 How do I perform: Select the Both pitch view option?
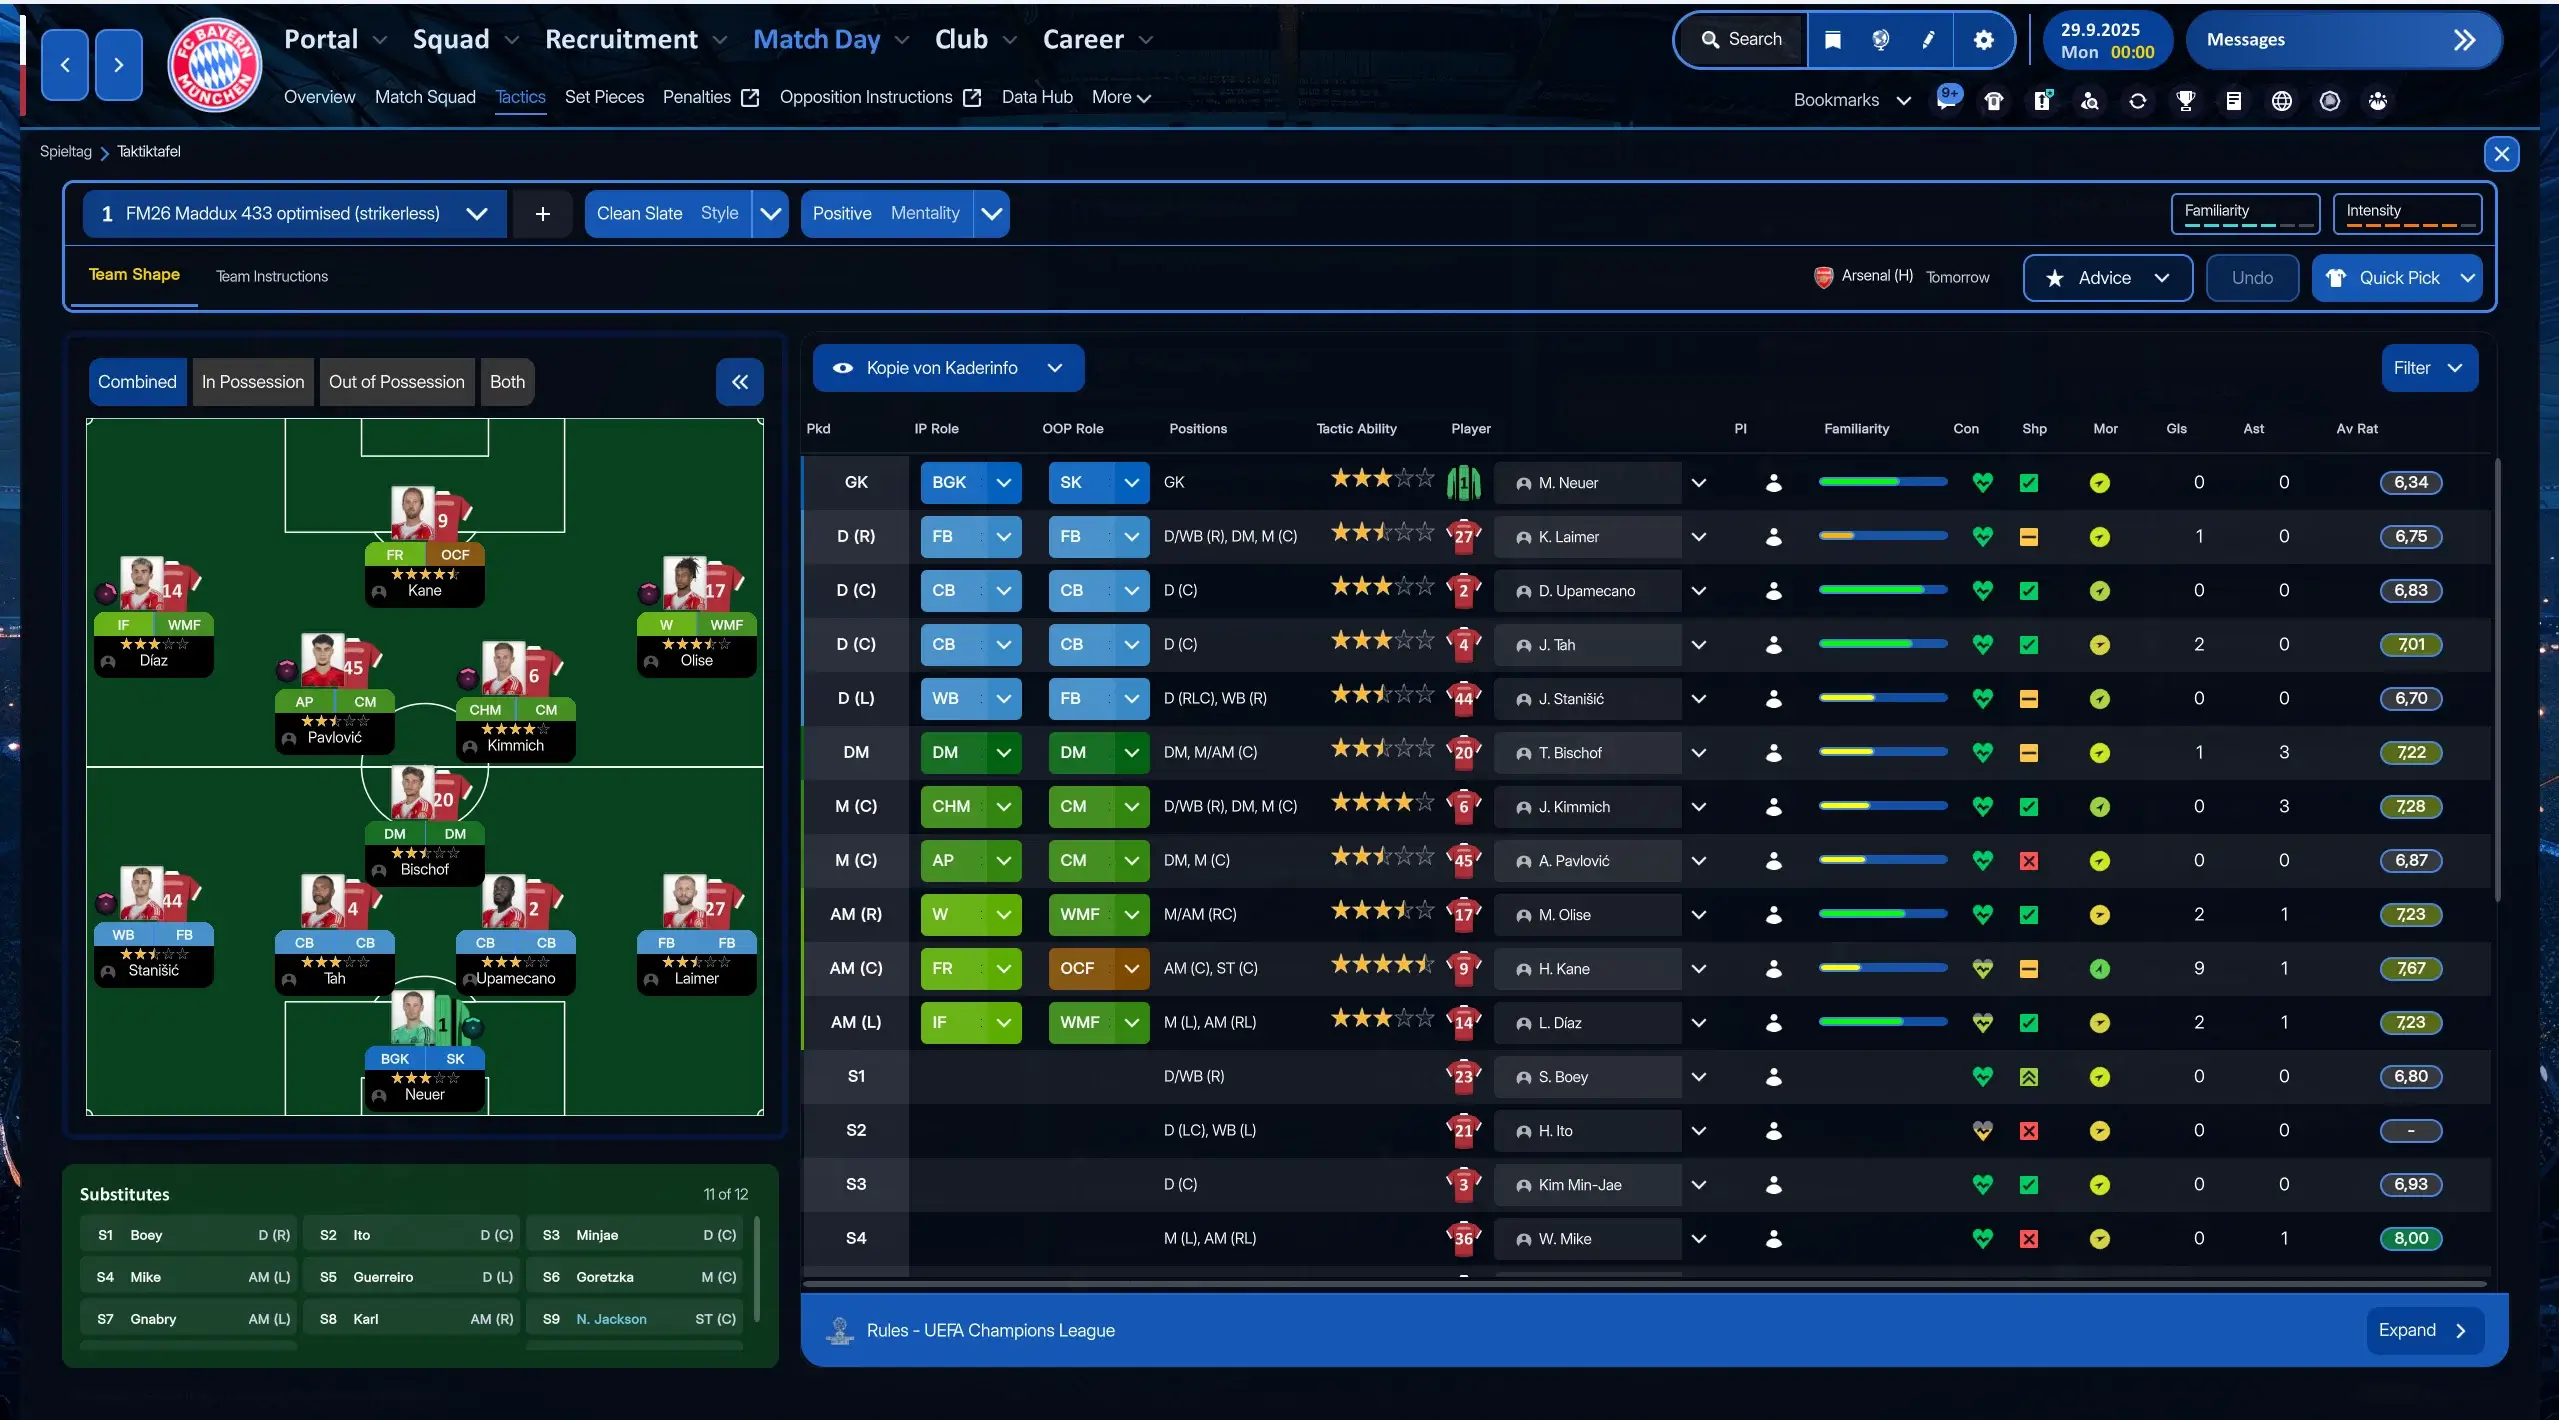[507, 382]
